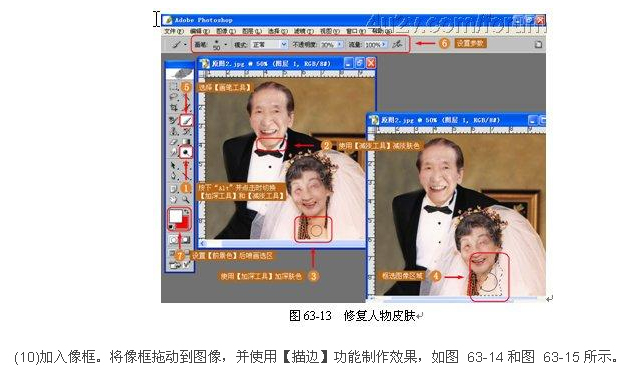Select the Pen tool

pyautogui.click(x=173, y=176)
